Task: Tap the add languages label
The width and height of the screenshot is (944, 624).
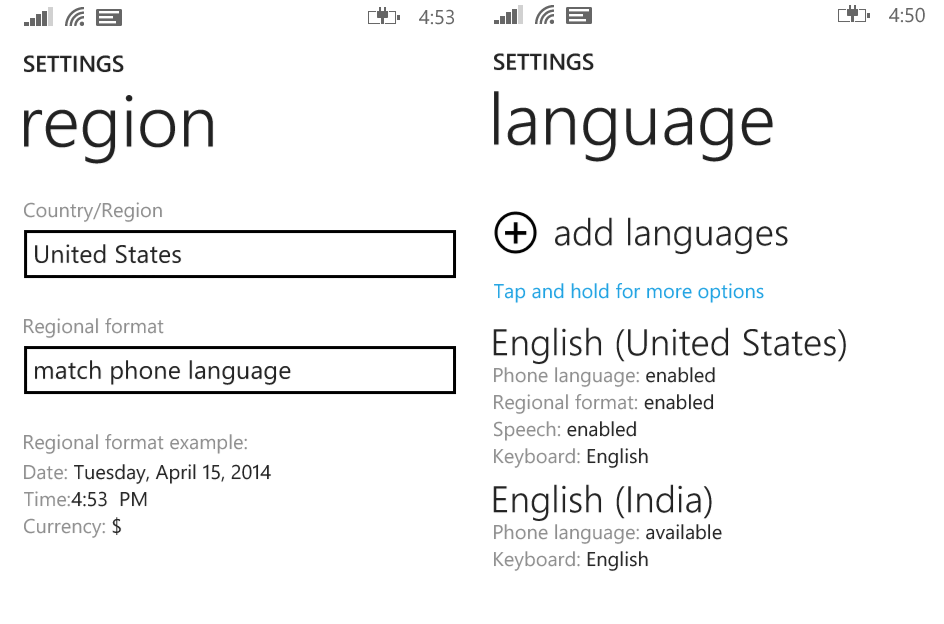Action: pos(671,234)
